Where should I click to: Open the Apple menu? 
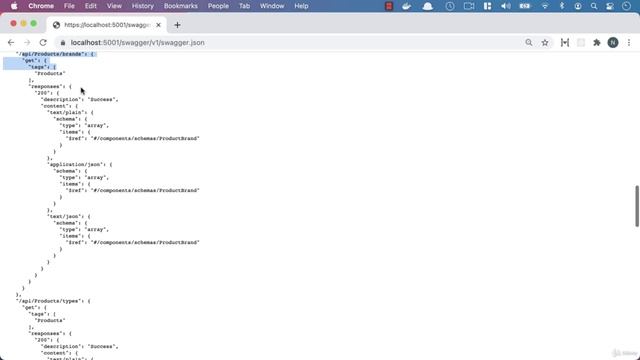coord(14,6)
